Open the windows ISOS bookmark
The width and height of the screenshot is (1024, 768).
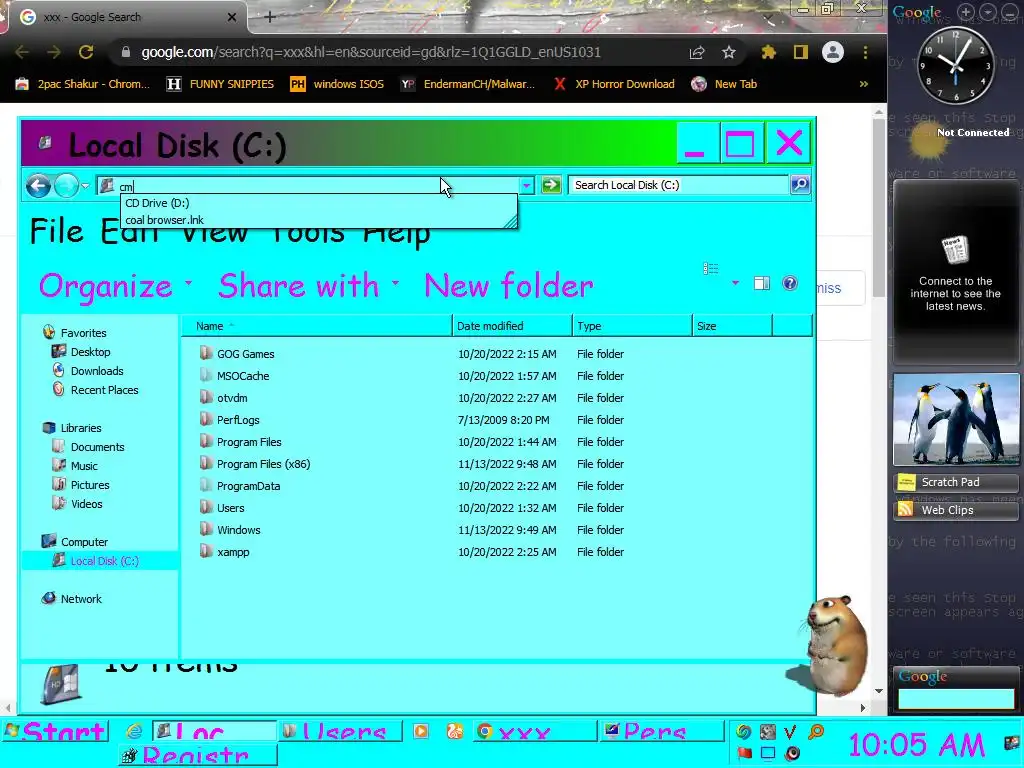[338, 84]
